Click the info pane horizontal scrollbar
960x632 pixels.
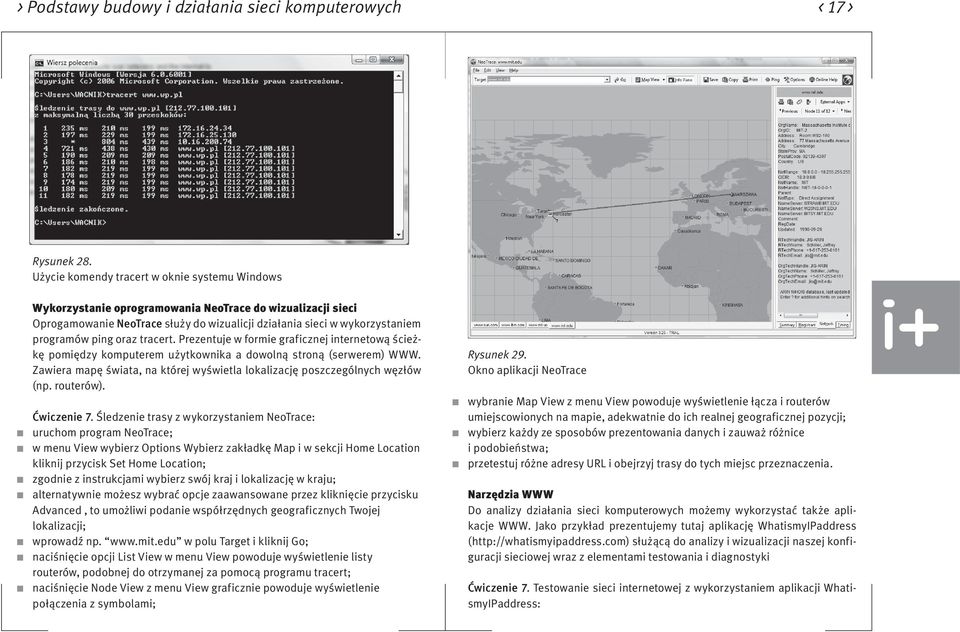814,315
